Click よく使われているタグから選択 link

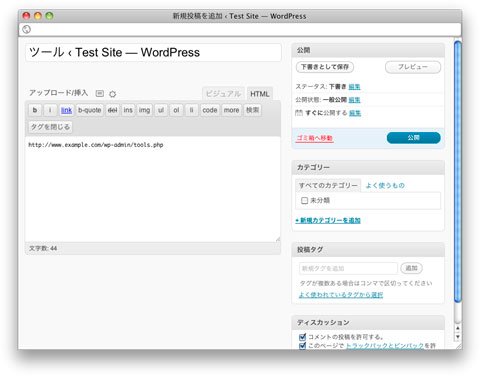(341, 295)
